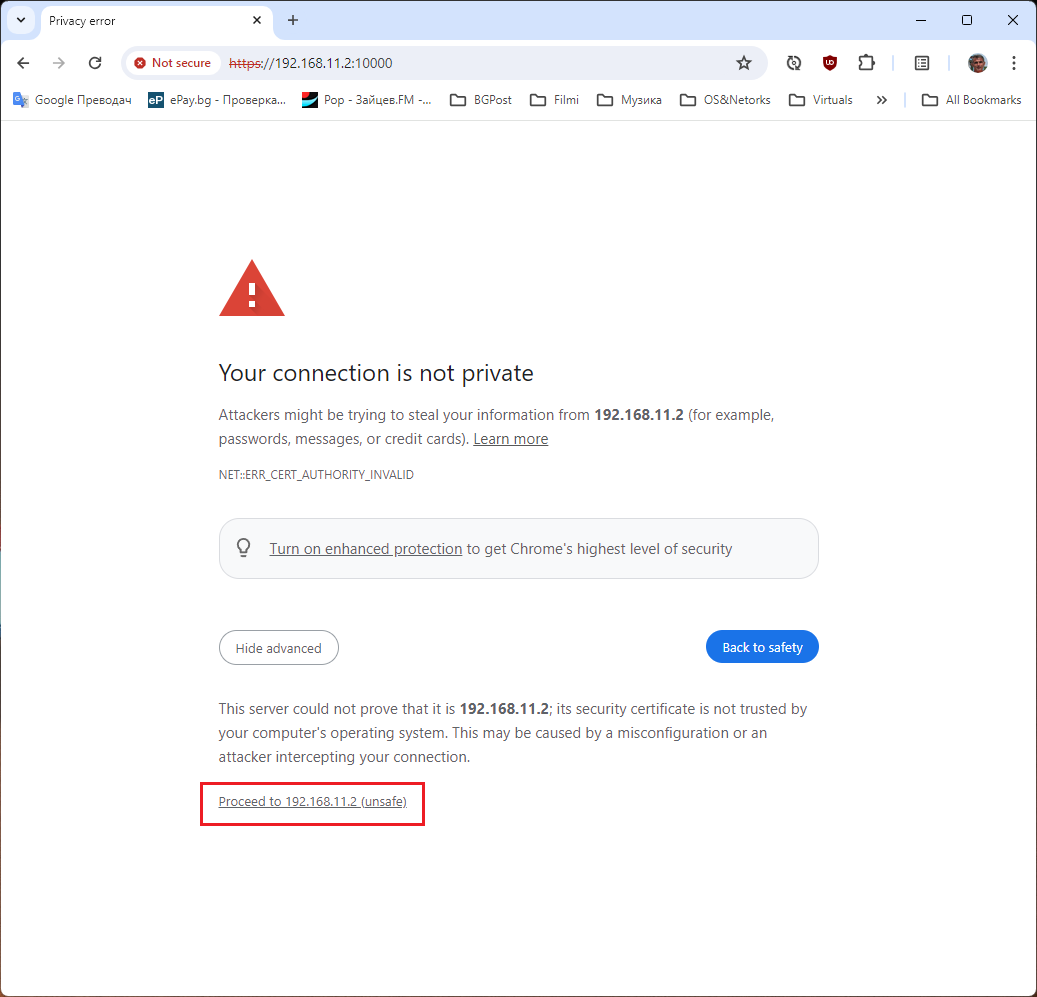
Task: Bookmark this page with star icon
Action: [744, 63]
